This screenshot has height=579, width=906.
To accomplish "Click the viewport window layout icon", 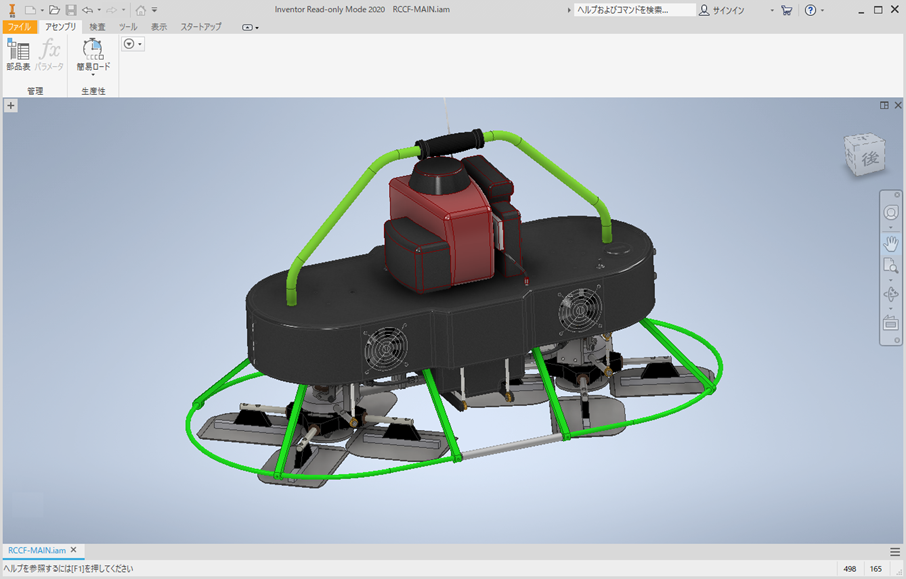I will 884,105.
